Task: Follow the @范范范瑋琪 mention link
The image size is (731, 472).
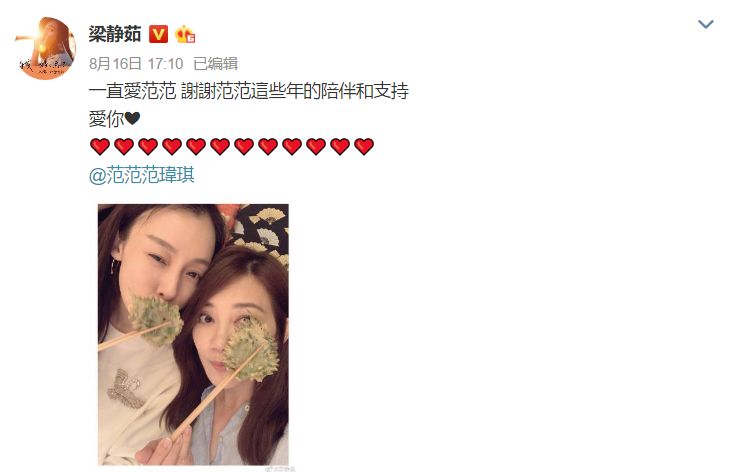Action: [141, 175]
